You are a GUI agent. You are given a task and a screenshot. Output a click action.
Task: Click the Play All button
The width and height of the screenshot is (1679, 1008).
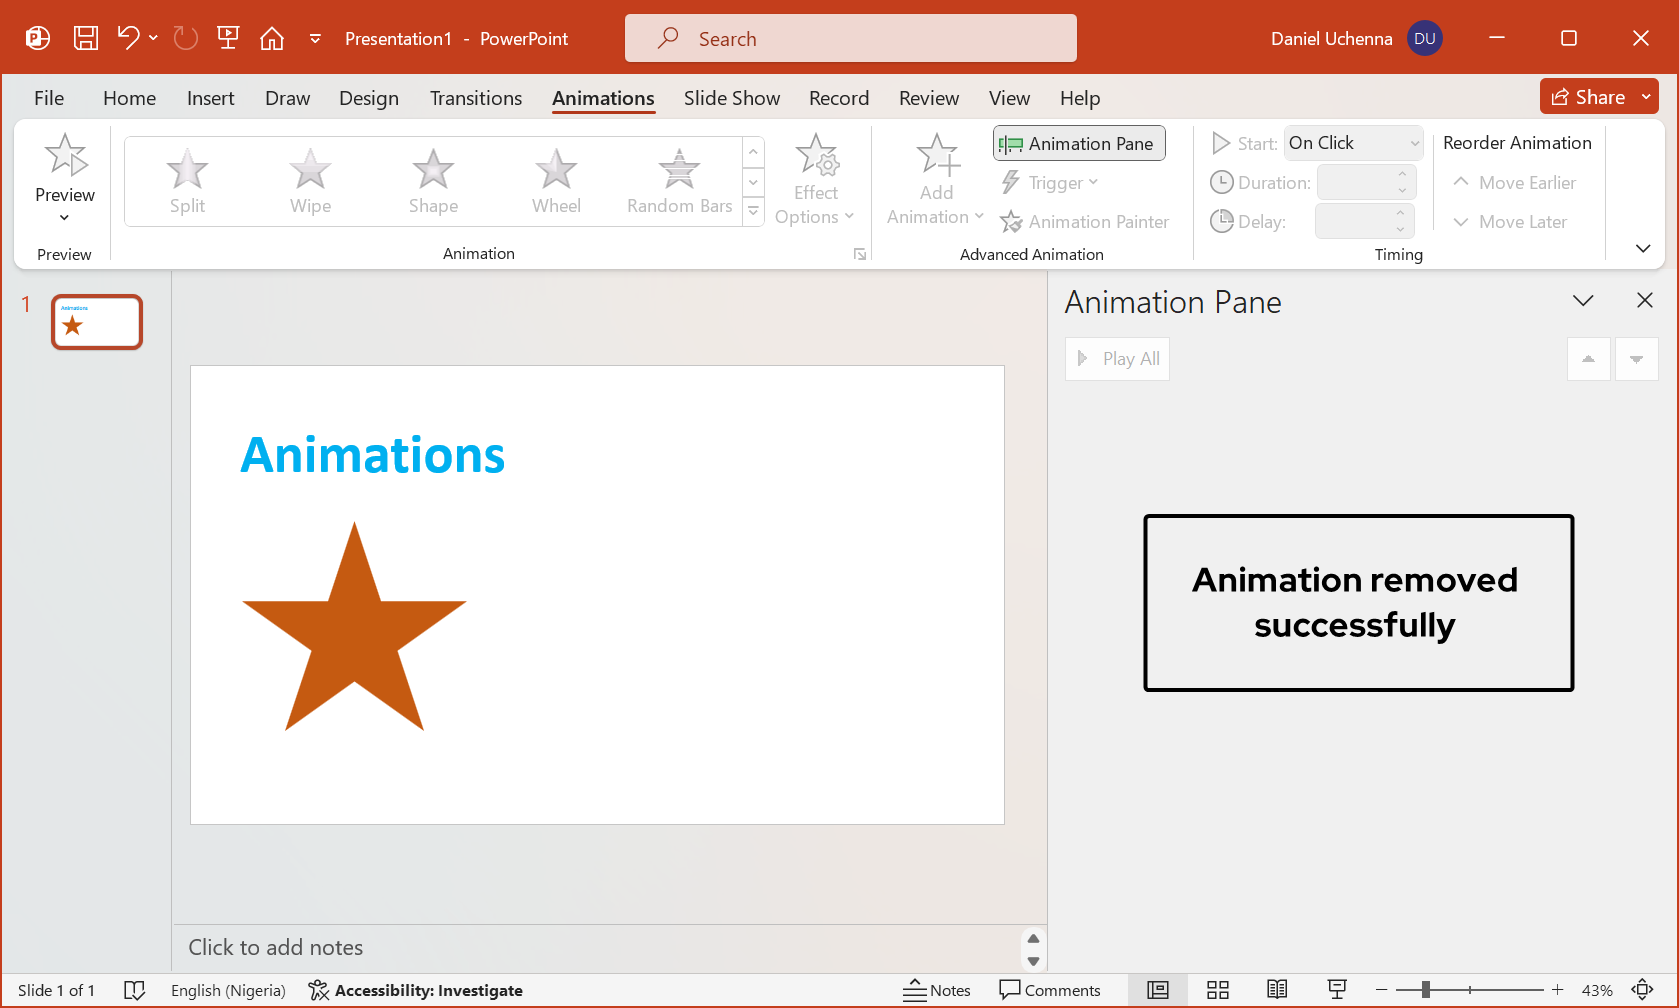(1117, 358)
